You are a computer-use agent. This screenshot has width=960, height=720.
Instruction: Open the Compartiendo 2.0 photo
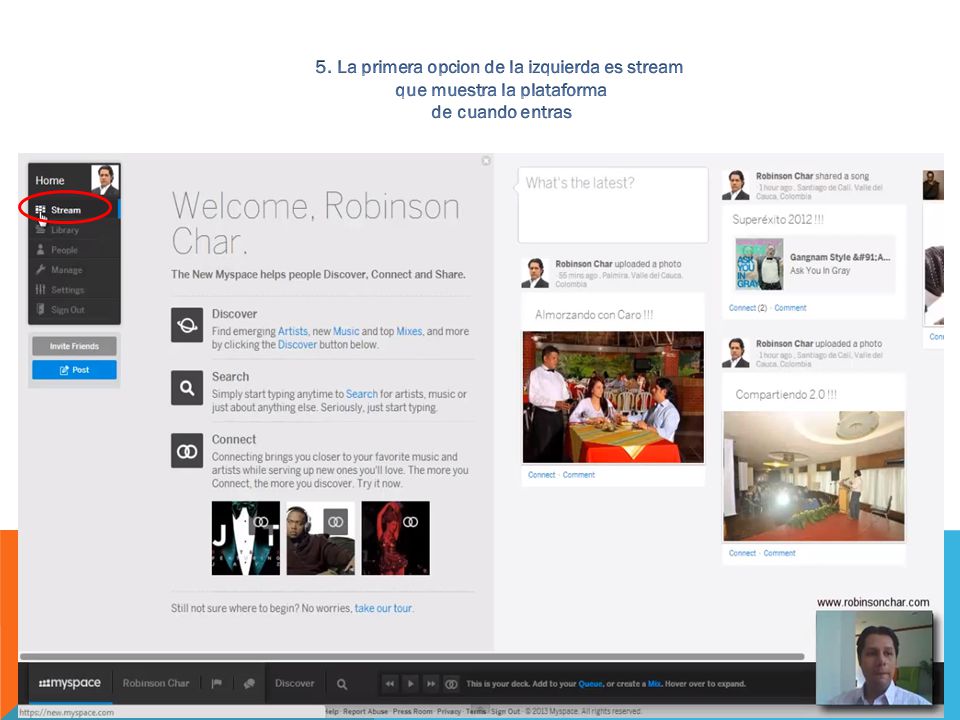pos(814,476)
